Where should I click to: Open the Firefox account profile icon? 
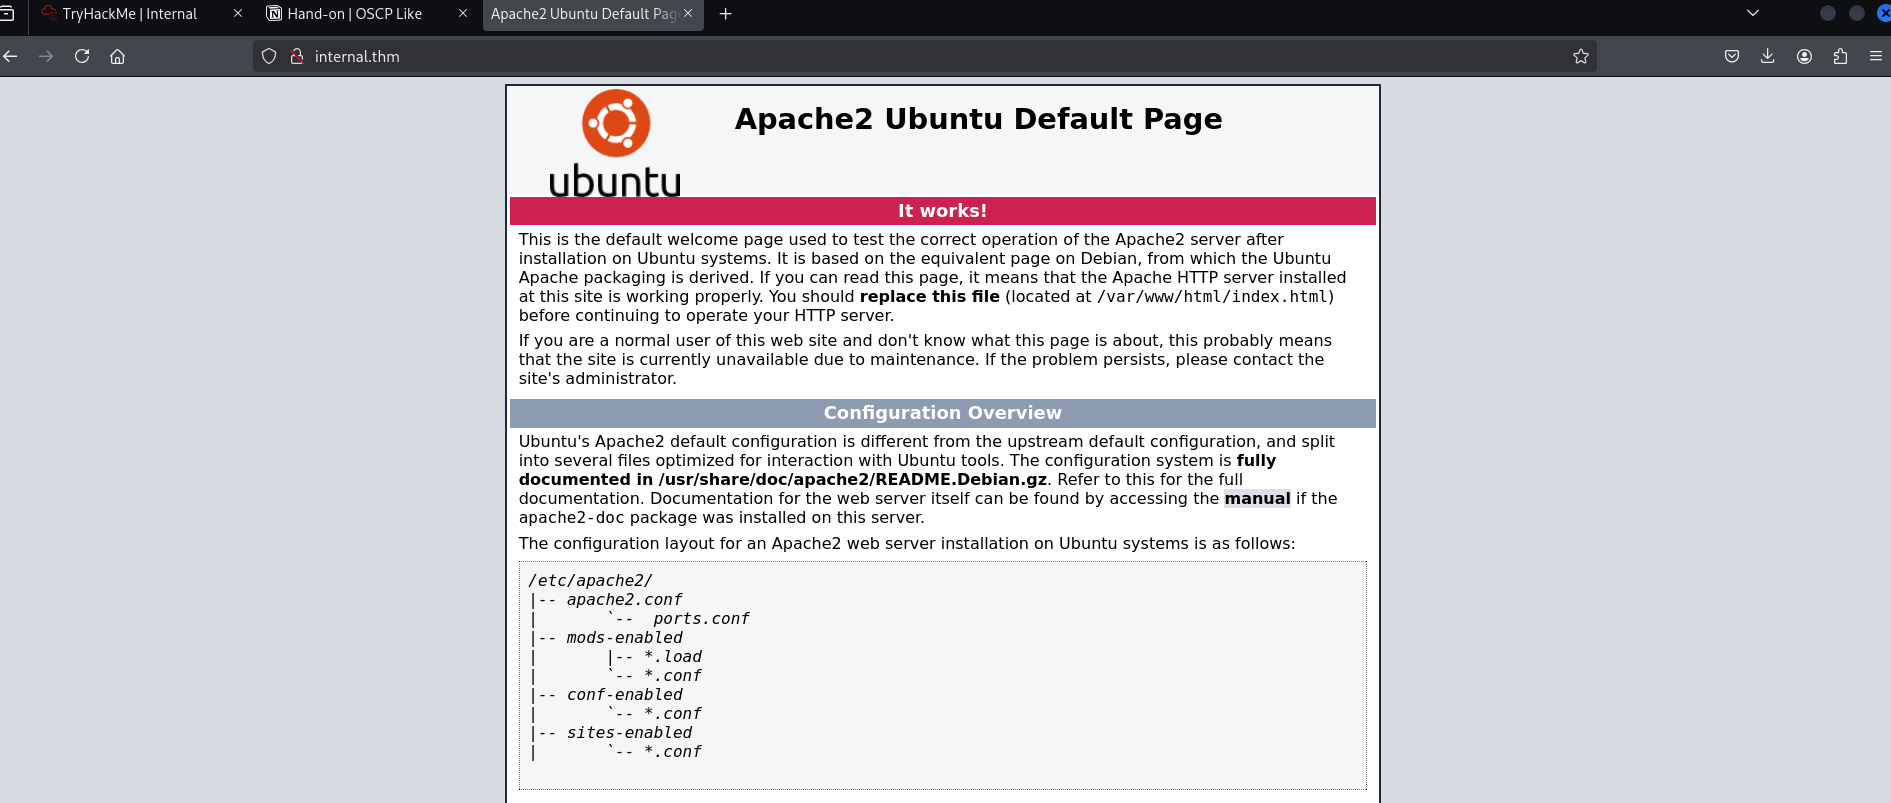1804,57
